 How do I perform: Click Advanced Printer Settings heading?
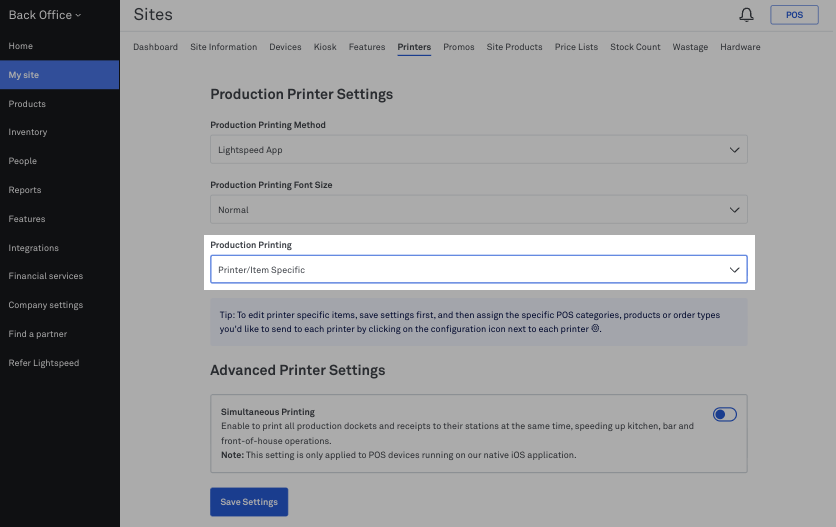[298, 370]
